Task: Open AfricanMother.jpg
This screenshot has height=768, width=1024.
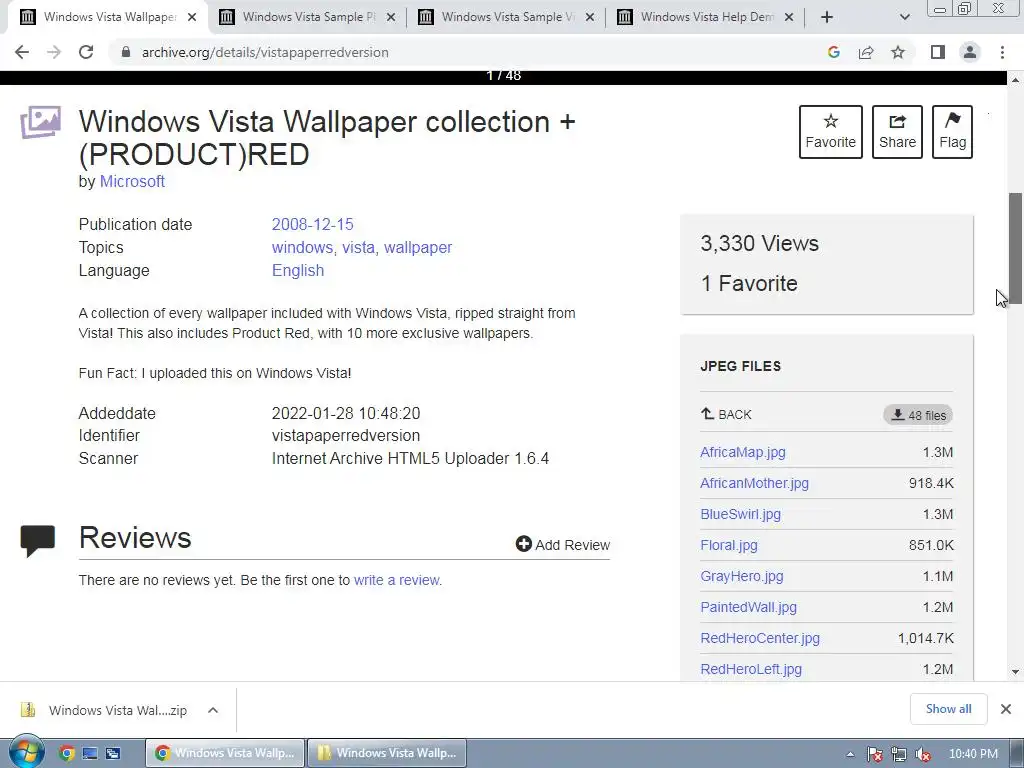Action: point(754,483)
